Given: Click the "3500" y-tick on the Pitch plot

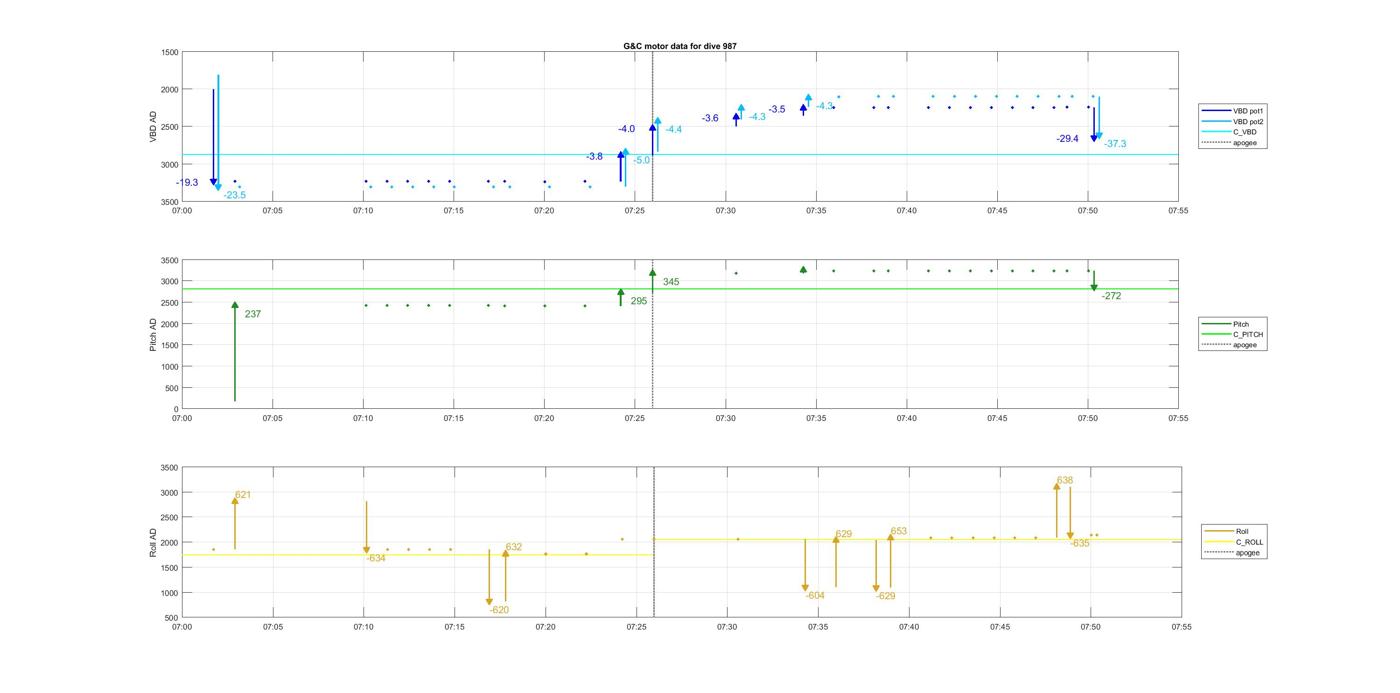Looking at the screenshot, I should pyautogui.click(x=168, y=260).
